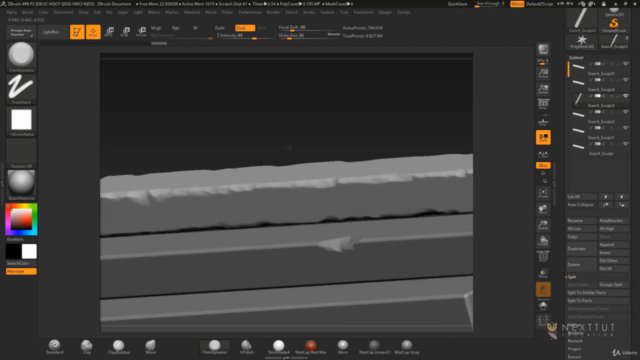
Task: Adjust the Focal Shift slider
Action: (x=308, y=28)
